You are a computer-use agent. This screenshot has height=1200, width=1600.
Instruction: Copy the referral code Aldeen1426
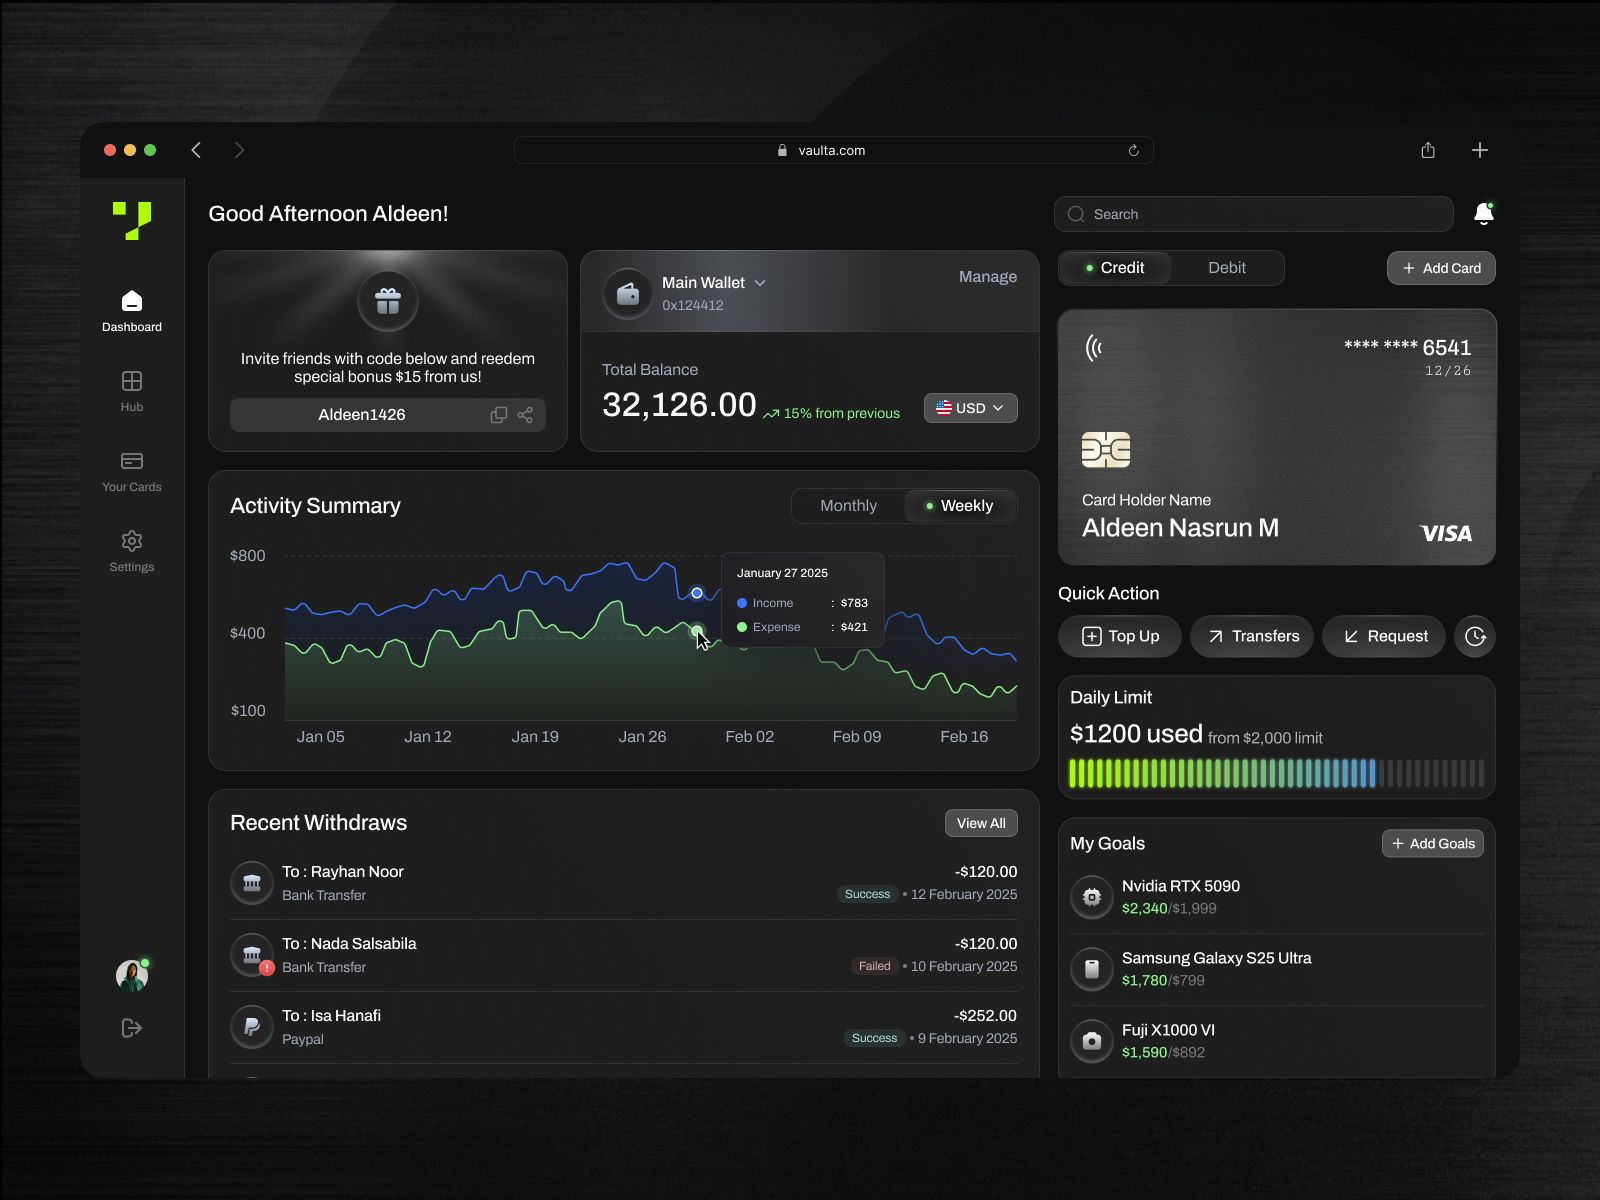pyautogui.click(x=498, y=414)
